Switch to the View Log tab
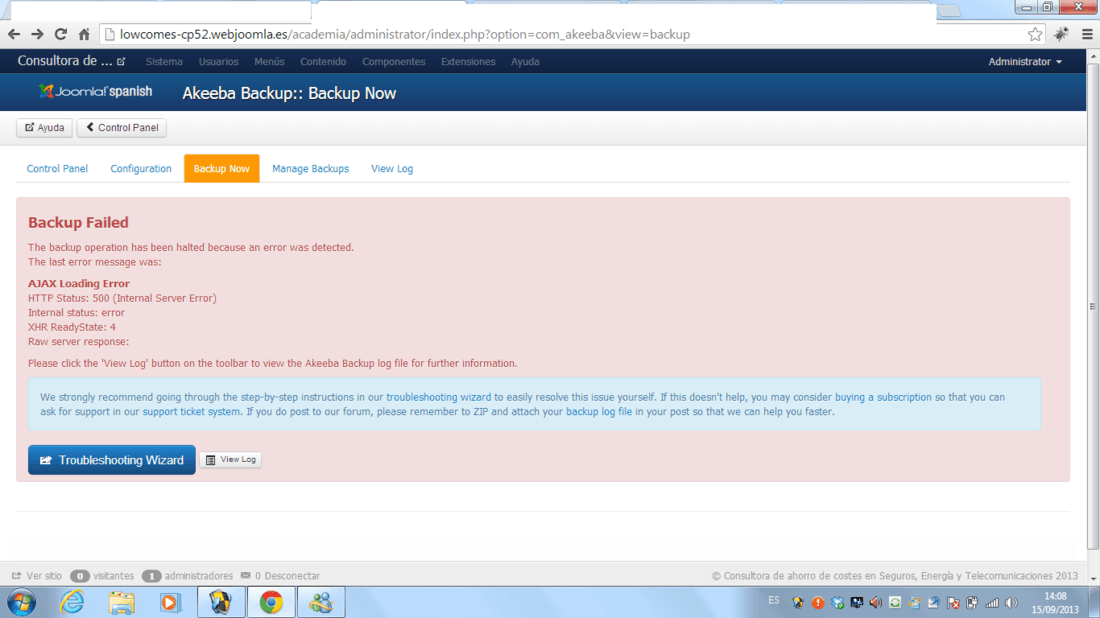This screenshot has width=1100, height=618. coord(391,168)
